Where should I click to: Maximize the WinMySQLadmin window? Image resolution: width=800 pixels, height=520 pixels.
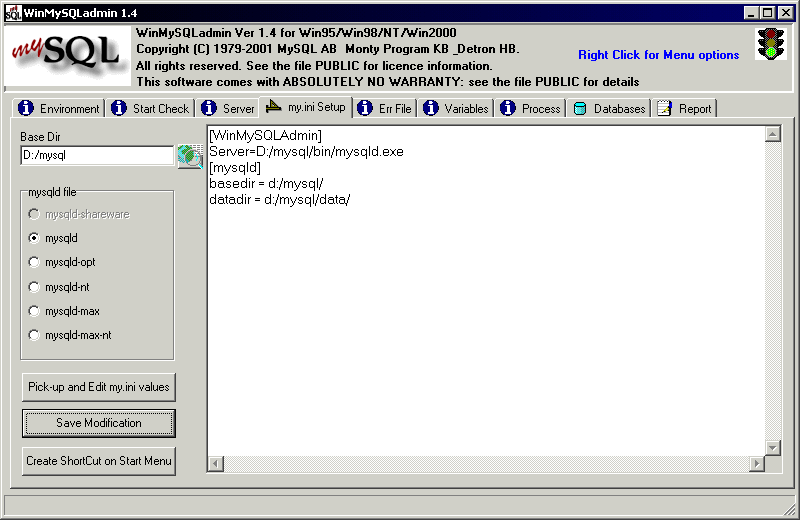[767, 13]
